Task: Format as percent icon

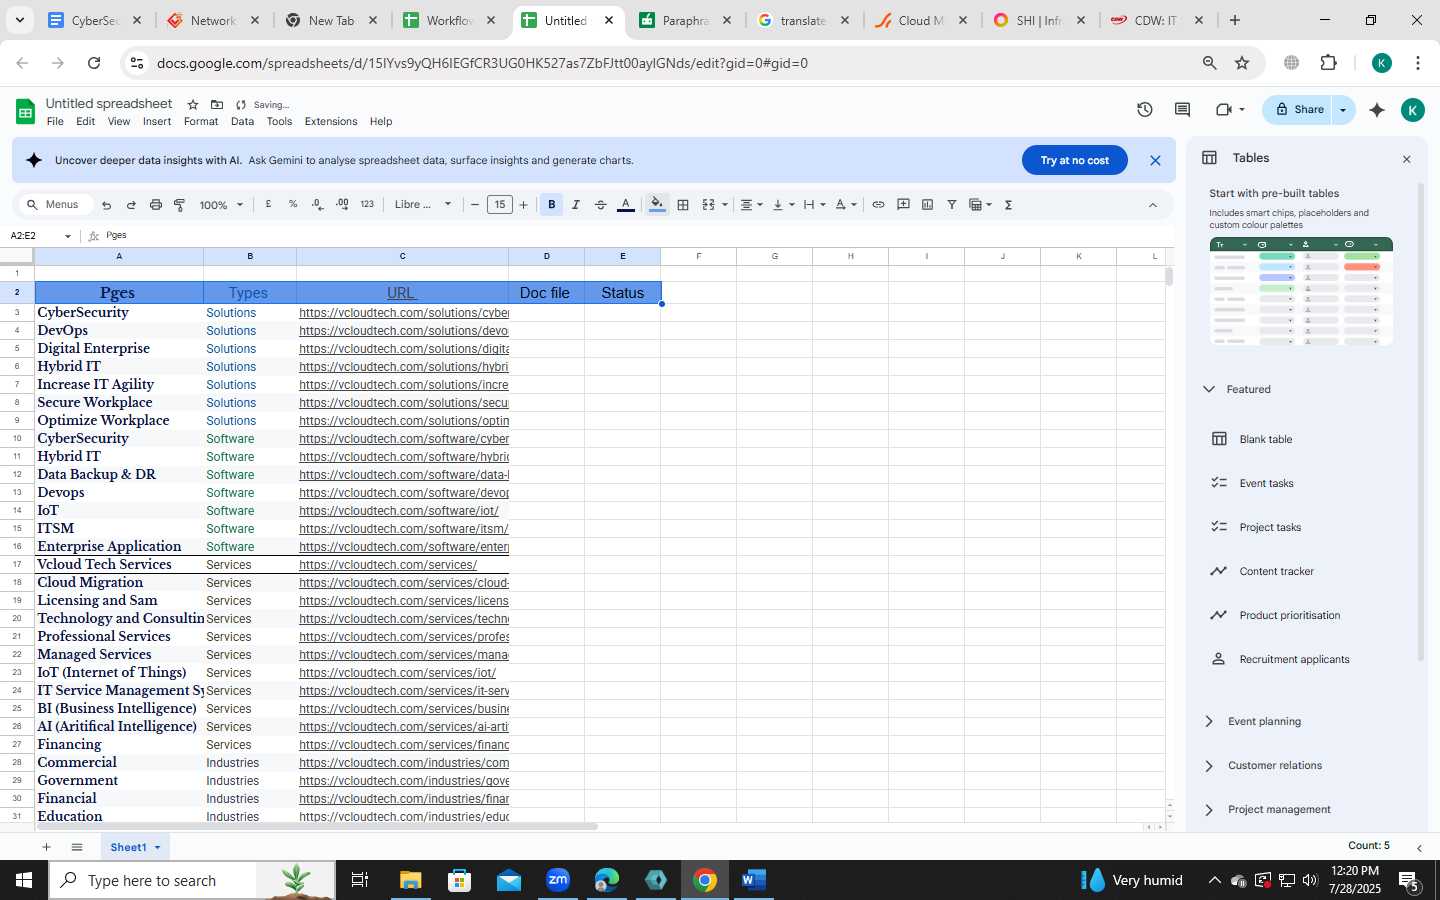Action: point(293,204)
